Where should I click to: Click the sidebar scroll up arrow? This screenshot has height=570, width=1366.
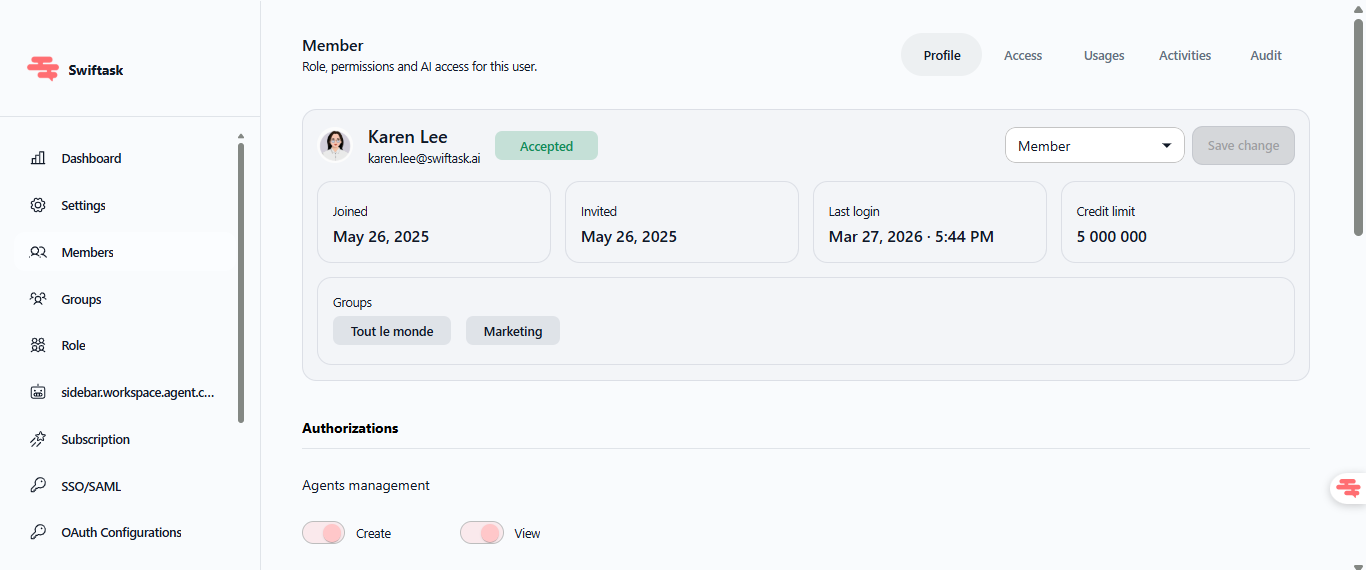tap(240, 136)
